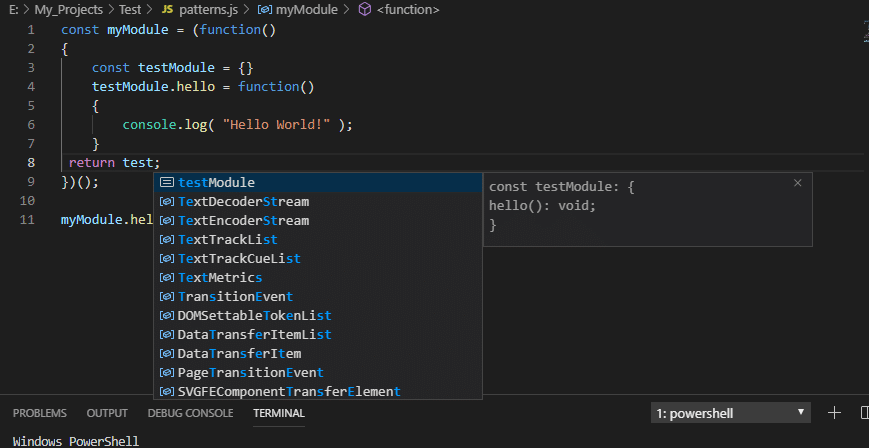Click myModule symbol in breadcrumb

pos(306,9)
